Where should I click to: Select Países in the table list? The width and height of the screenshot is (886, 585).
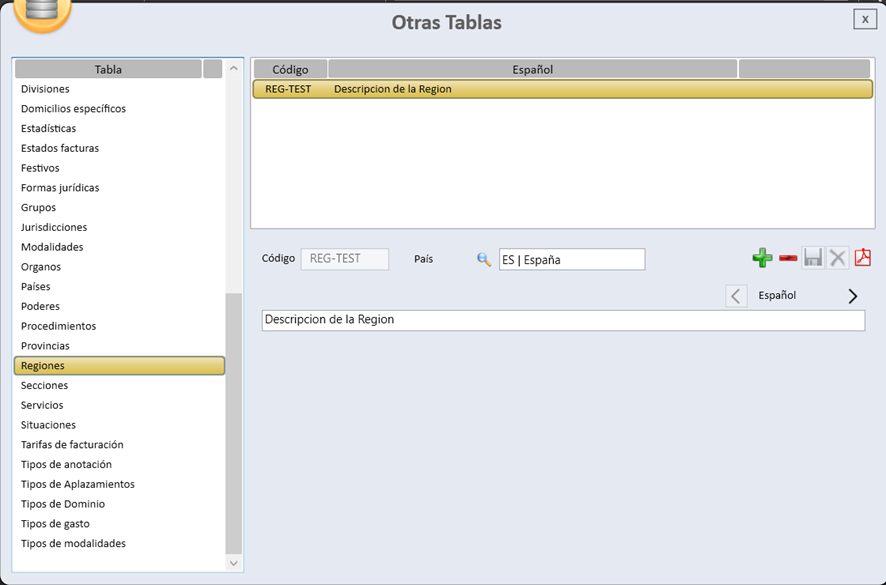pos(36,287)
